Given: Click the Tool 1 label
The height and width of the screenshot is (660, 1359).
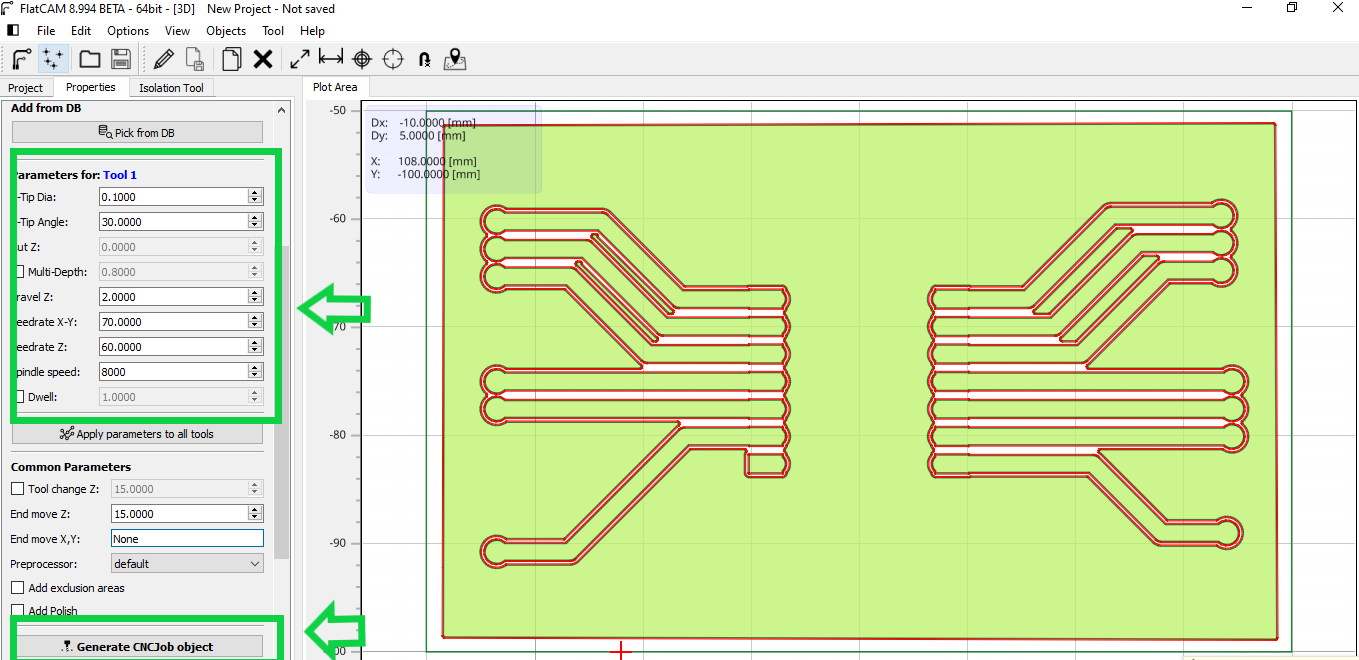Looking at the screenshot, I should (x=120, y=175).
